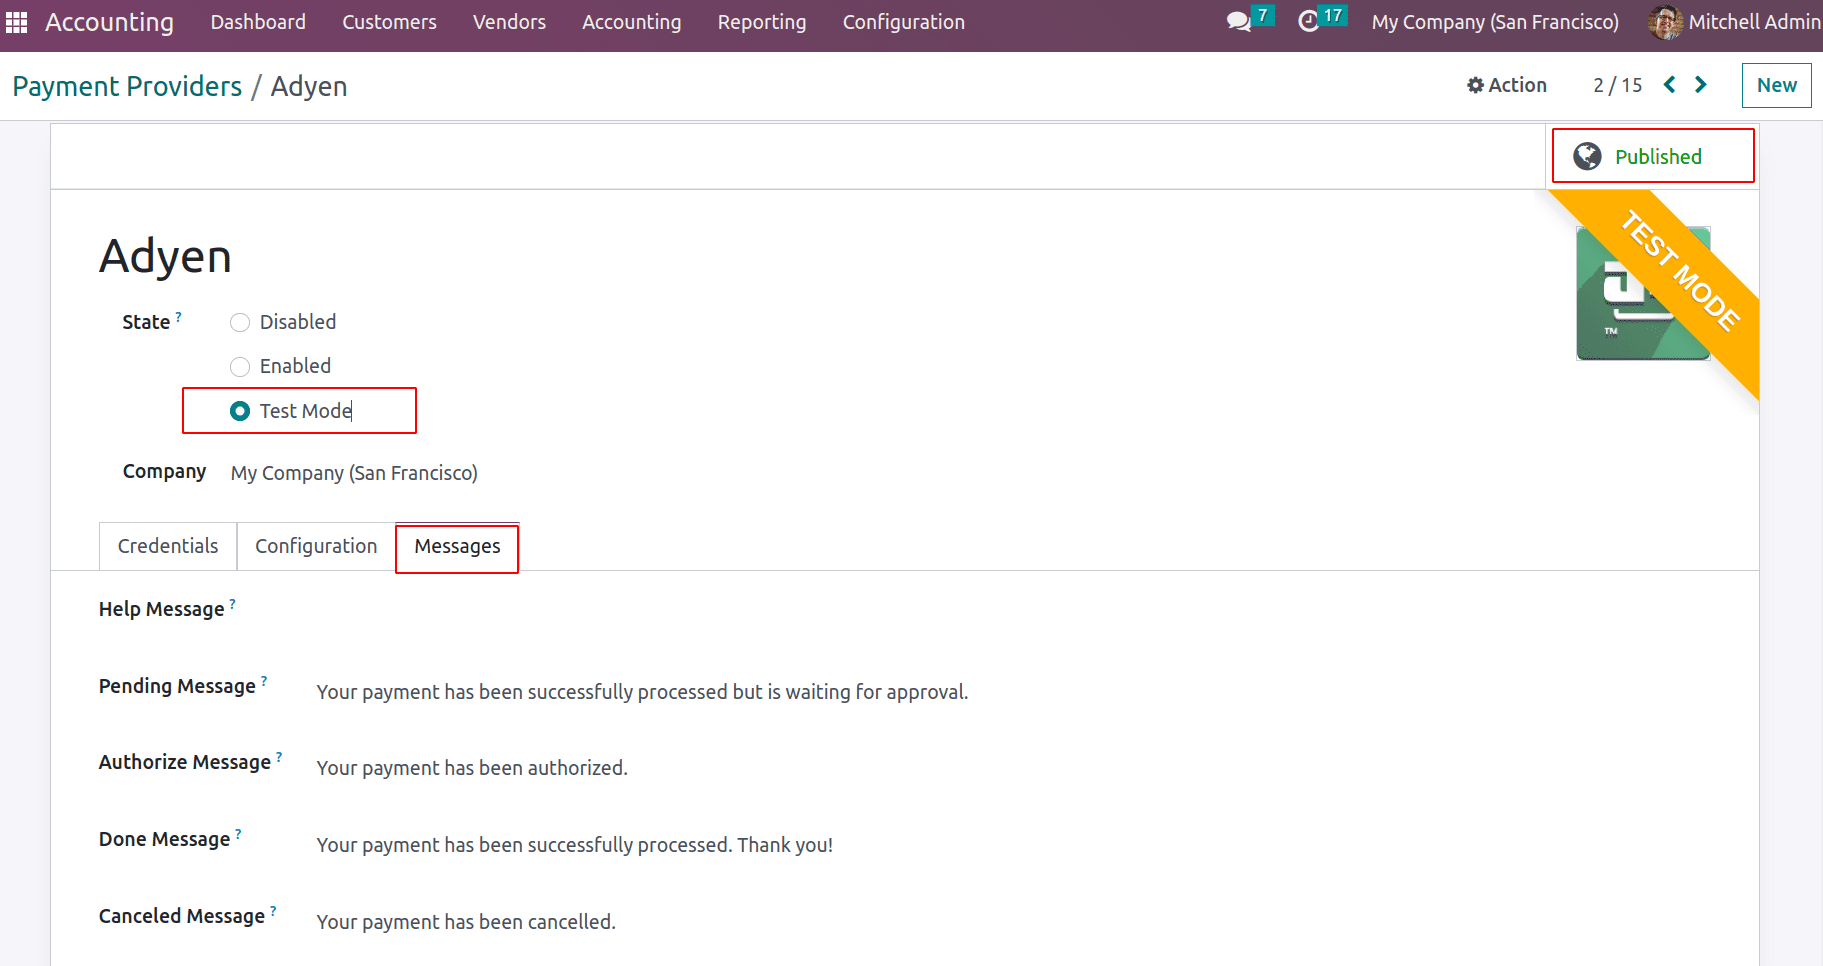
Task: Edit the Company field value
Action: pyautogui.click(x=354, y=473)
